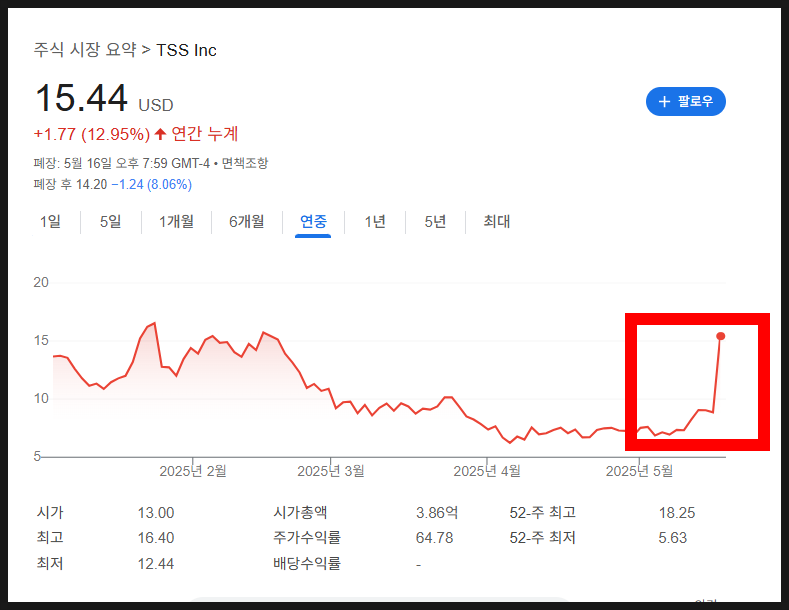Click the 2025년 5월 axis label
The height and width of the screenshot is (610, 789).
coord(639,471)
